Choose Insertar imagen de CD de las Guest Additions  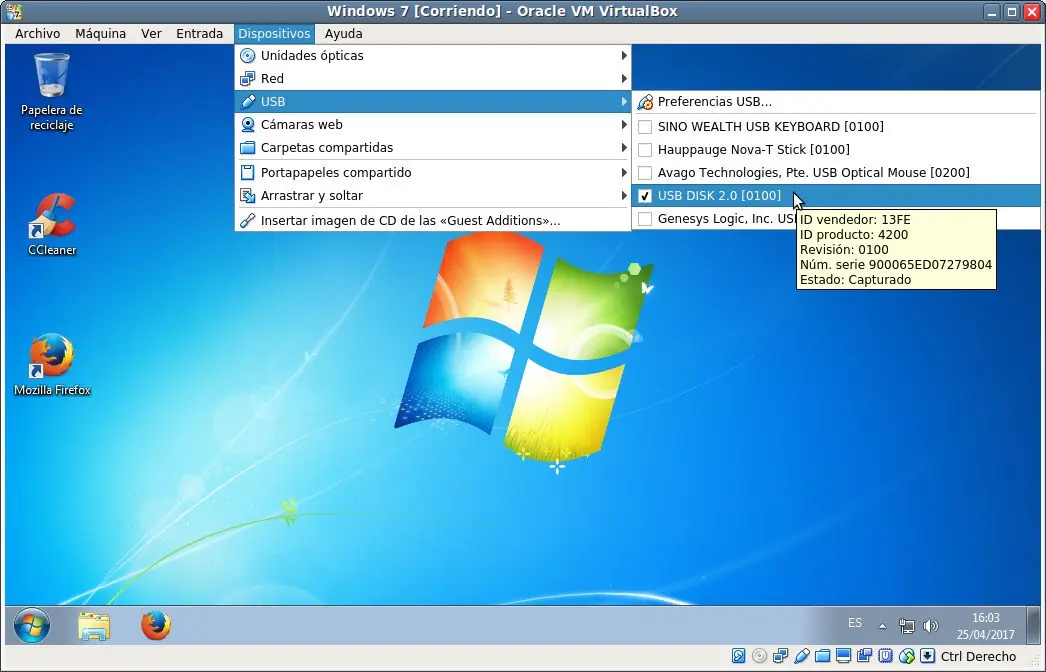[x=433, y=220]
